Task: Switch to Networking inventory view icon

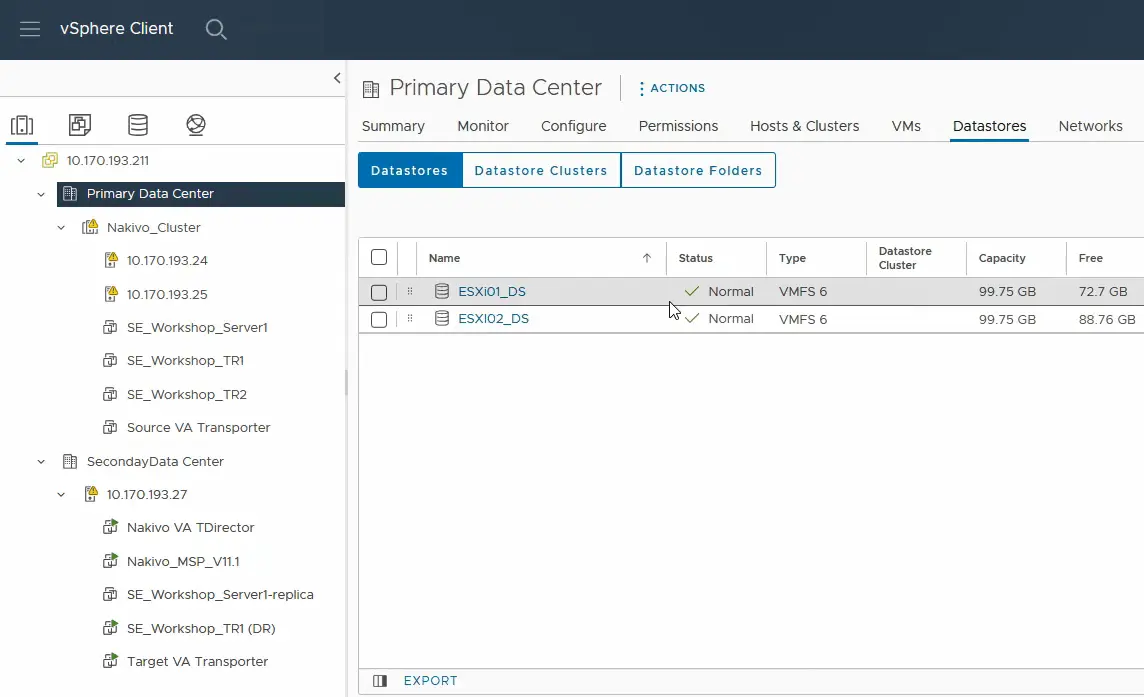Action: coord(196,125)
